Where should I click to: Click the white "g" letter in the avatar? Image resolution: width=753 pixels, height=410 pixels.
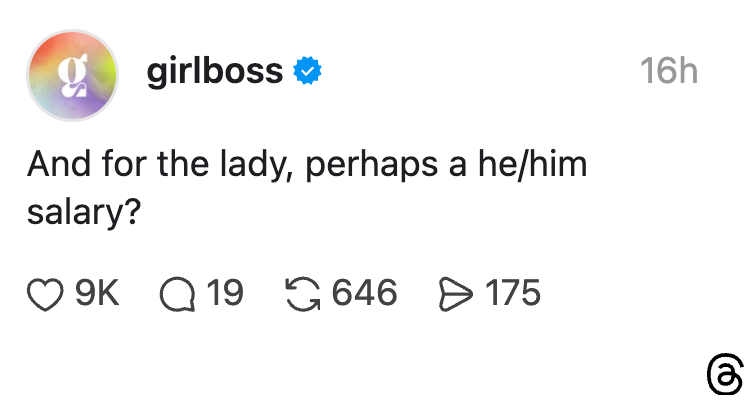pyautogui.click(x=72, y=75)
